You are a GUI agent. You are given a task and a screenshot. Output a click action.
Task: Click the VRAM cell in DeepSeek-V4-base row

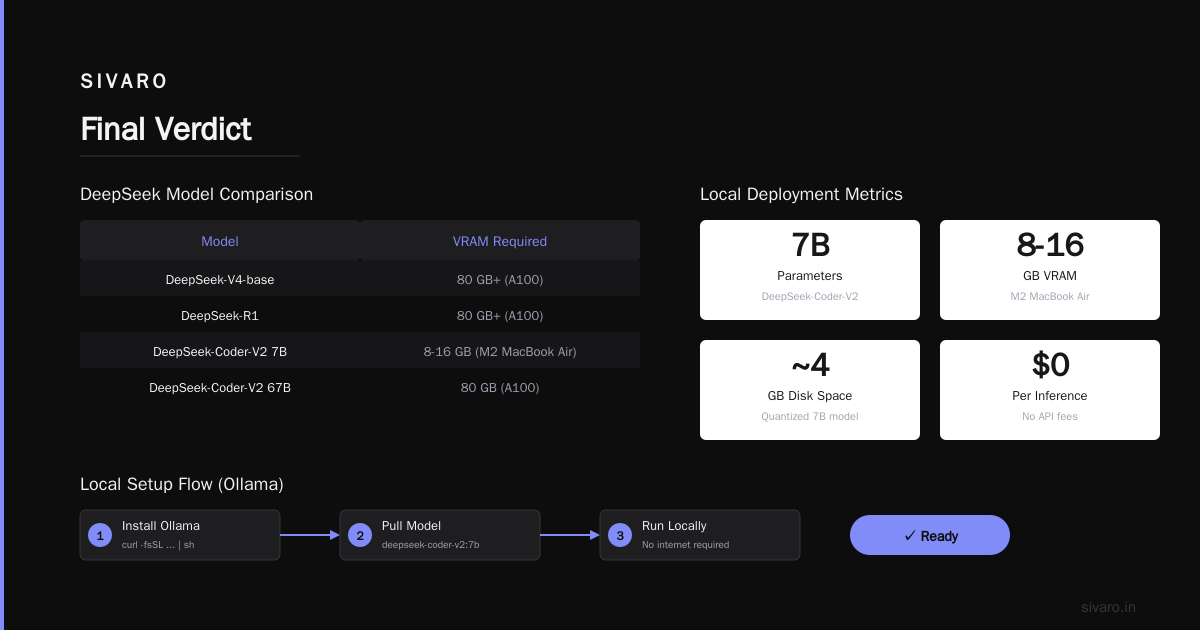(x=500, y=279)
